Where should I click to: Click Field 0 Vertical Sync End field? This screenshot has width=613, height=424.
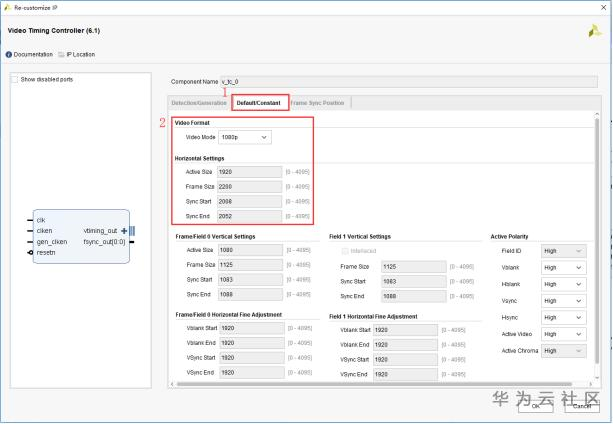[x=250, y=295]
